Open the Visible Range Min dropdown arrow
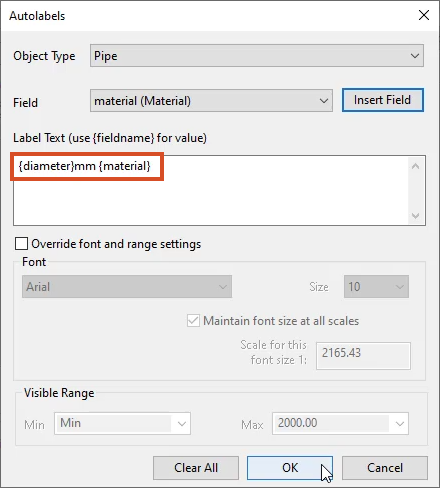 [182, 424]
